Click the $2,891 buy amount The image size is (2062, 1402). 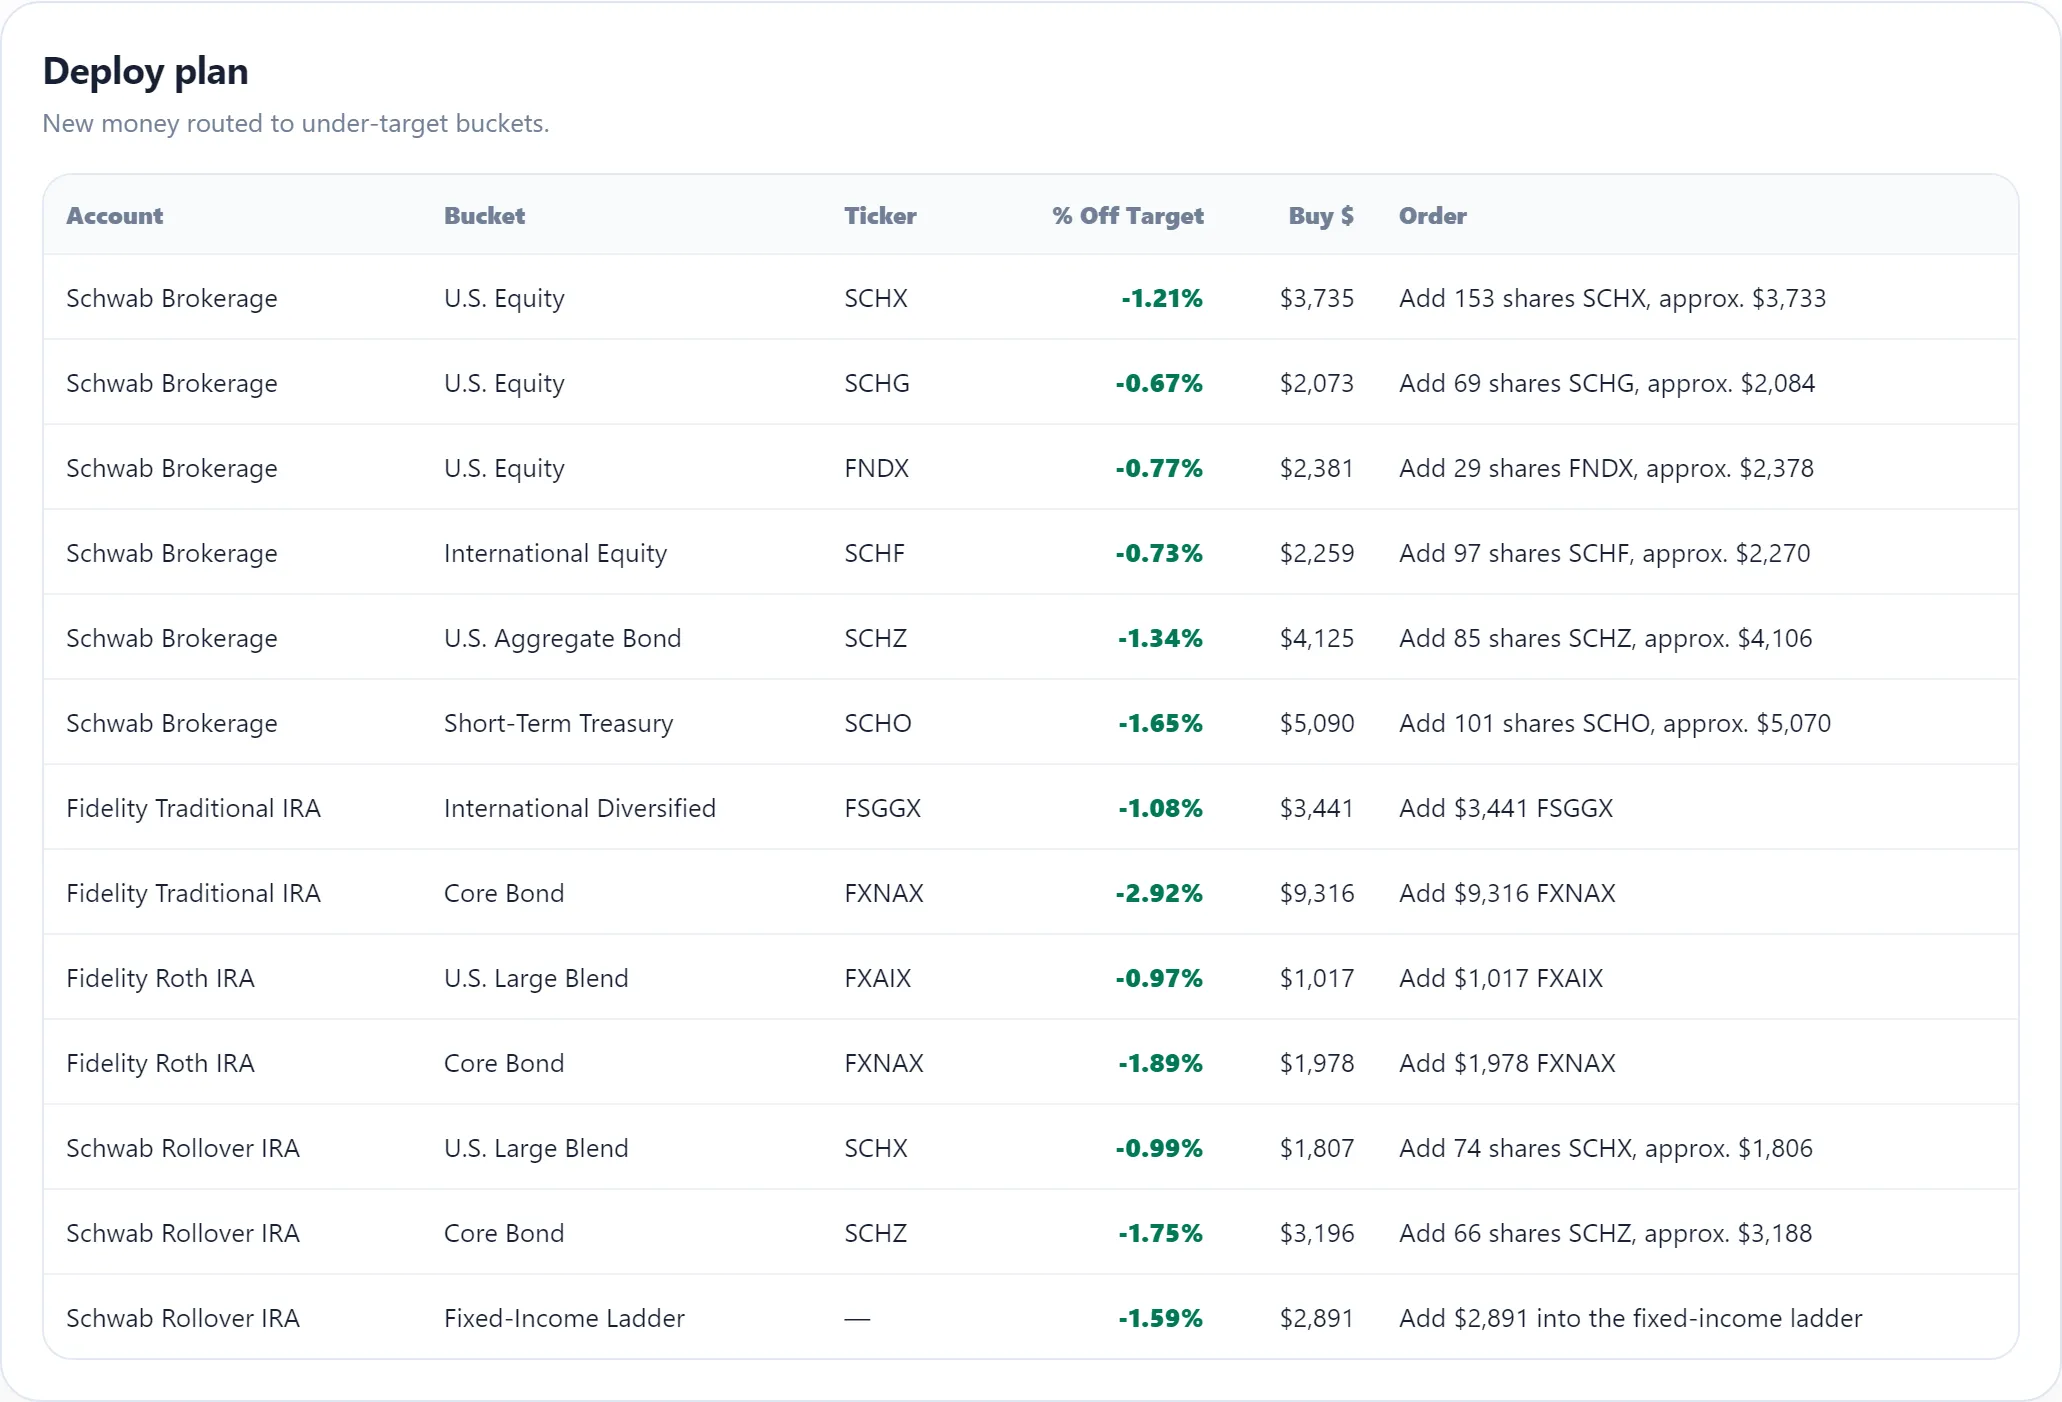1317,1318
